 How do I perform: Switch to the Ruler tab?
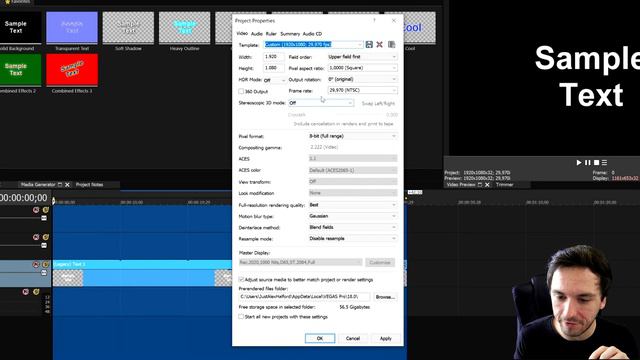[271, 34]
